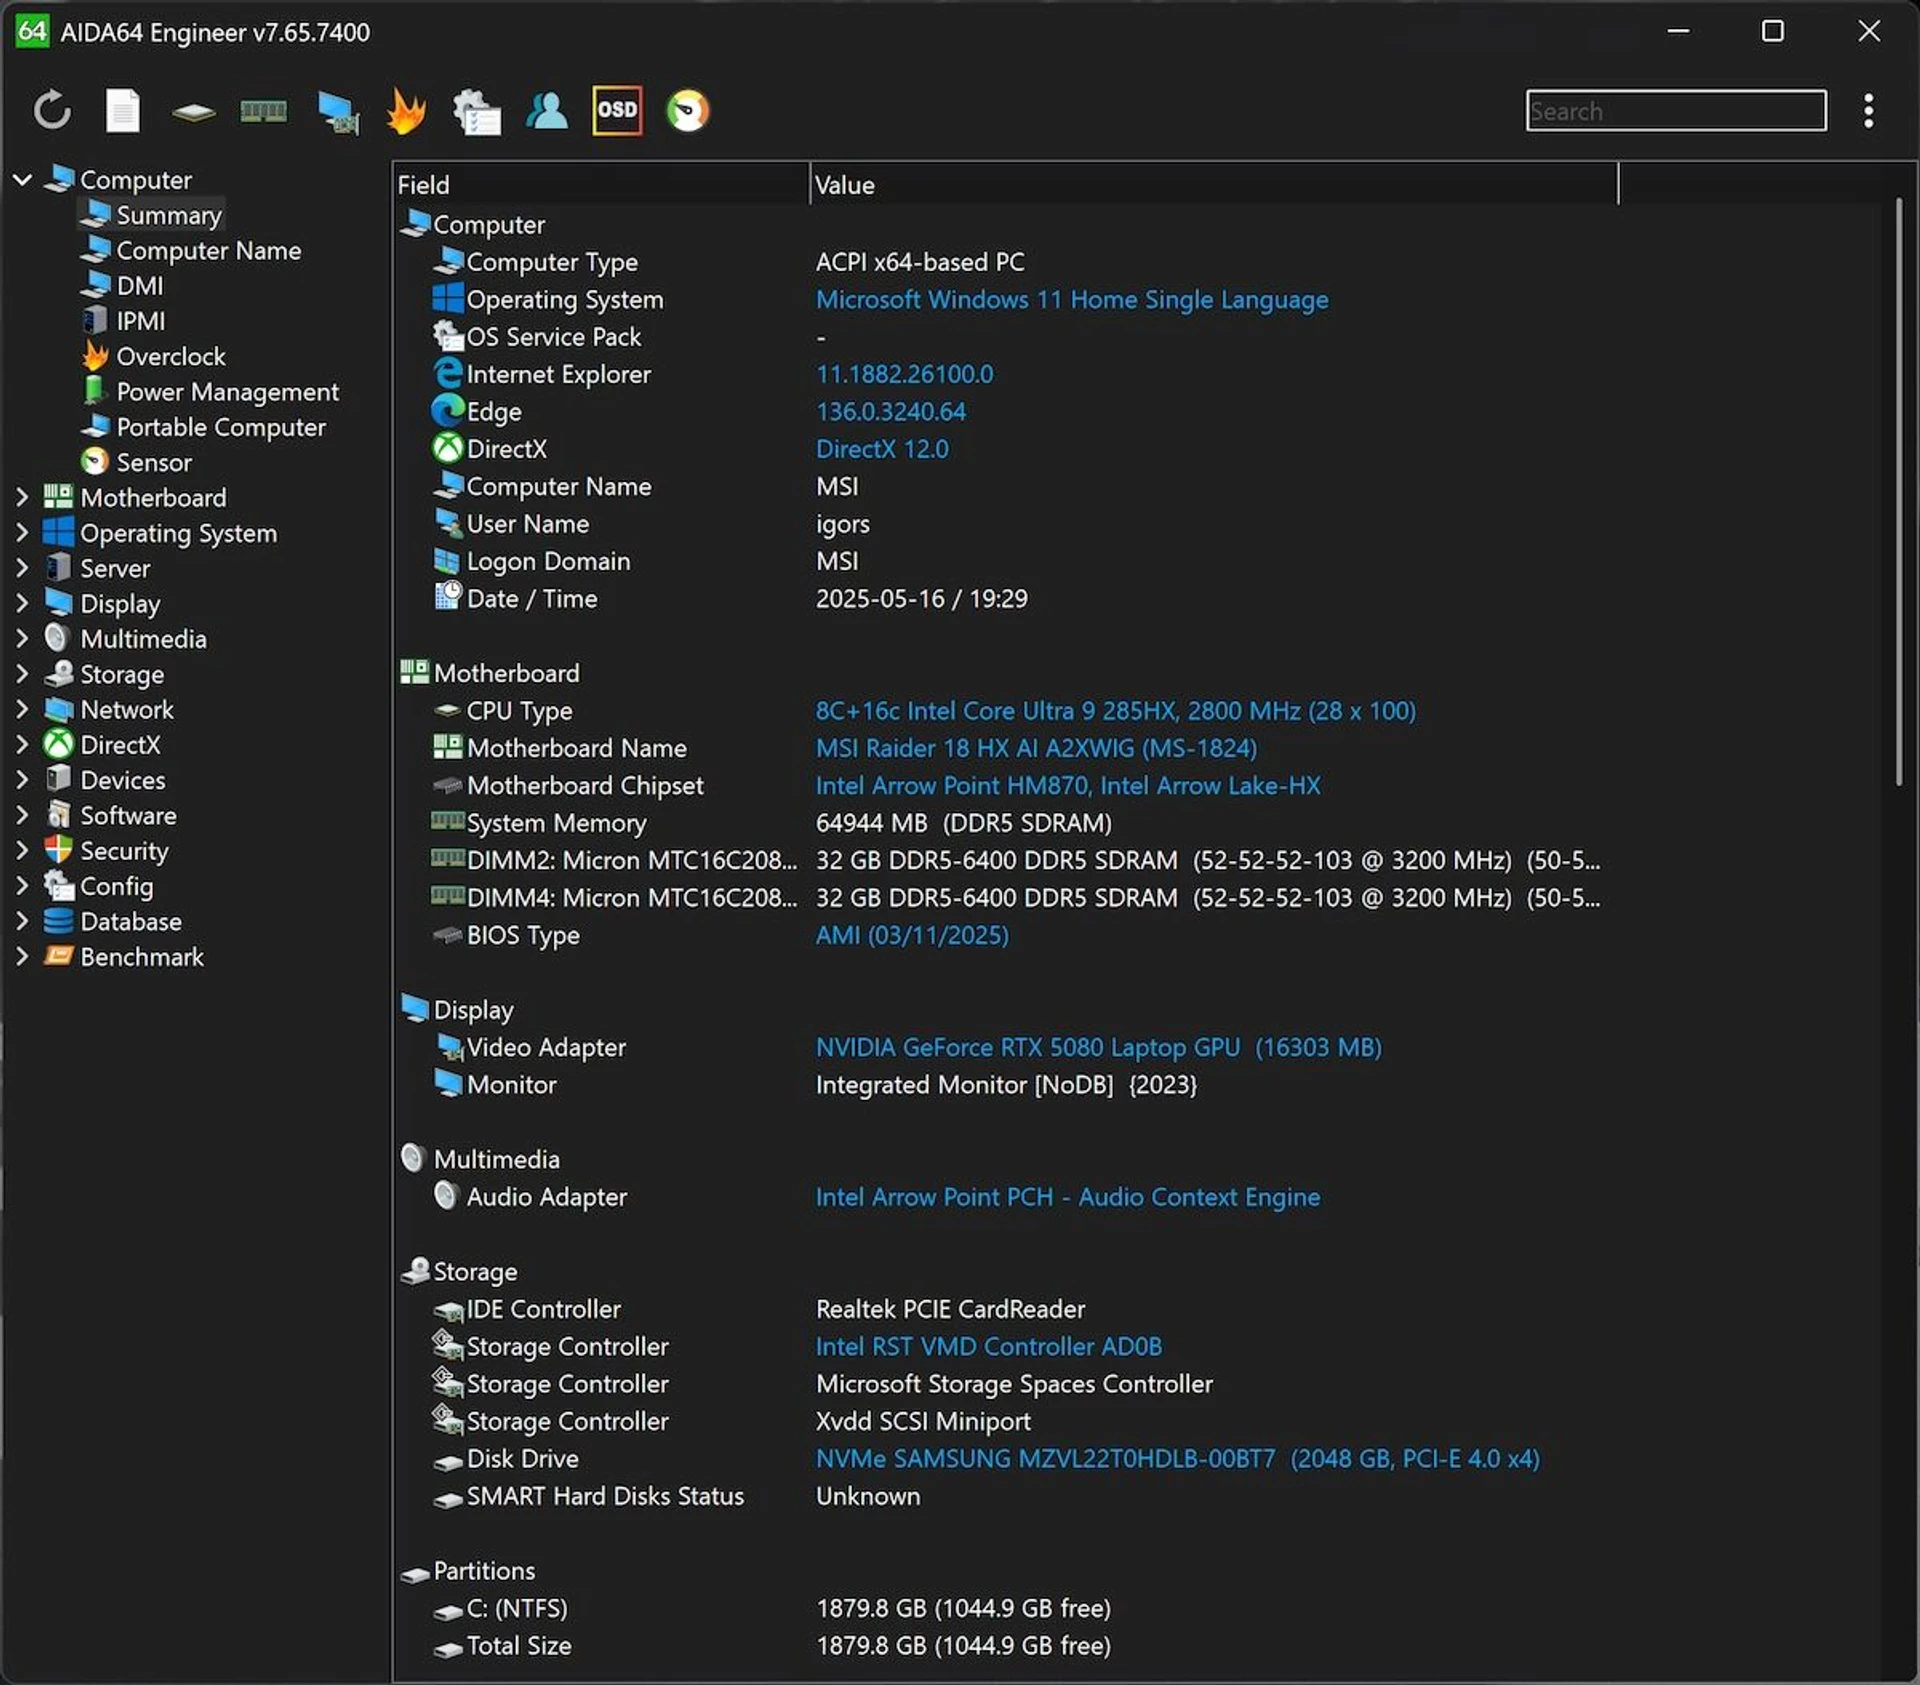1920x1685 pixels.
Task: Click the Refresh toolbar icon
Action: [x=52, y=110]
